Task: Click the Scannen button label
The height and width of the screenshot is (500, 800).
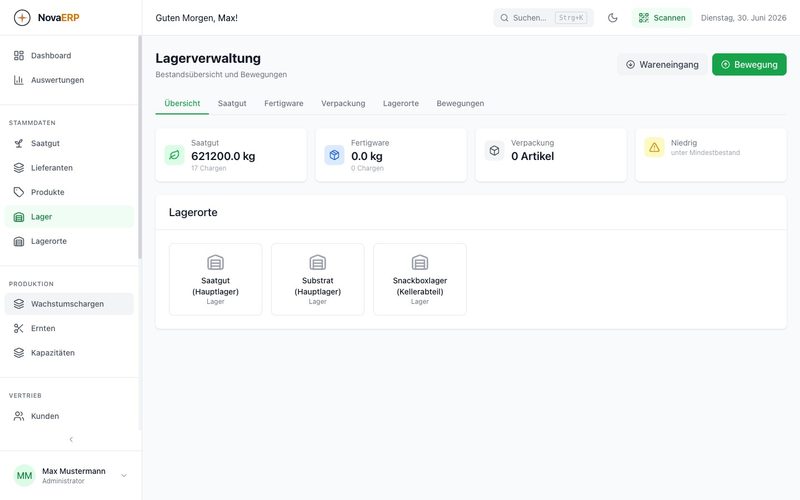Action: click(x=669, y=18)
